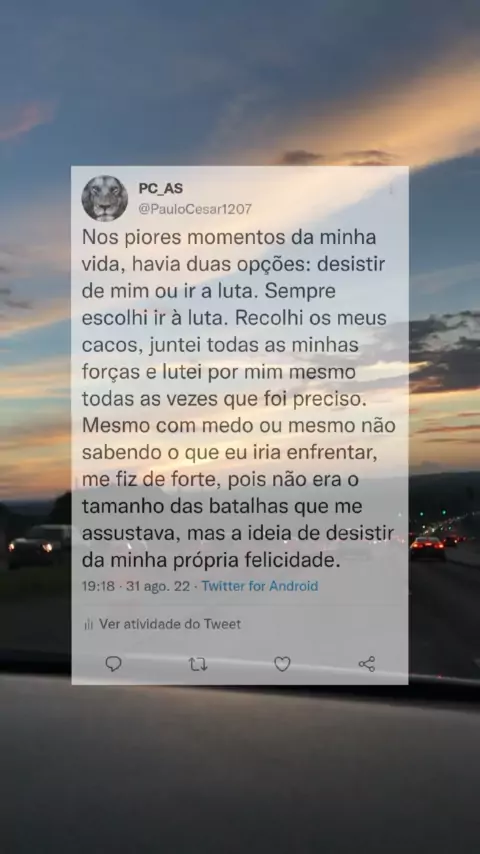Image resolution: width=480 pixels, height=854 pixels.
Task: Open the Twitter for Android link
Action: point(260,586)
